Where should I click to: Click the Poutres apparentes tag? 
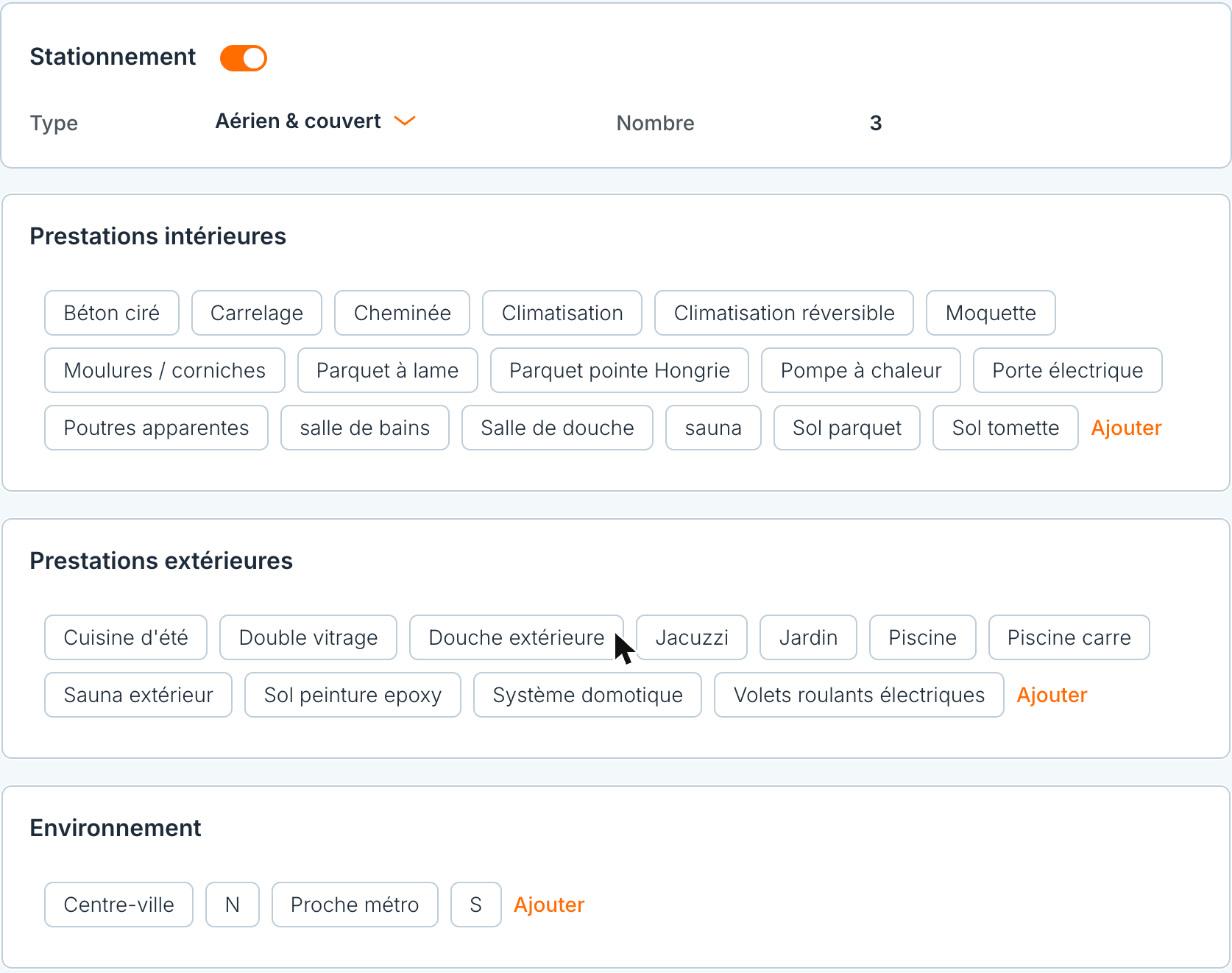(156, 428)
